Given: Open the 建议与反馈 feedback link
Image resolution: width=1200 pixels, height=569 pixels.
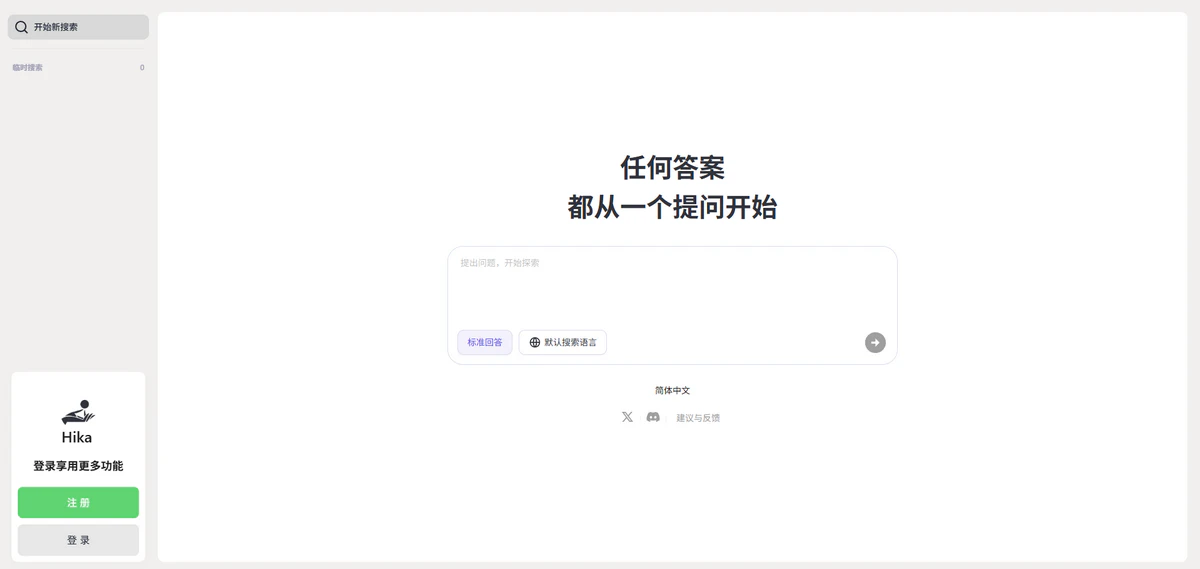Looking at the screenshot, I should click(698, 418).
